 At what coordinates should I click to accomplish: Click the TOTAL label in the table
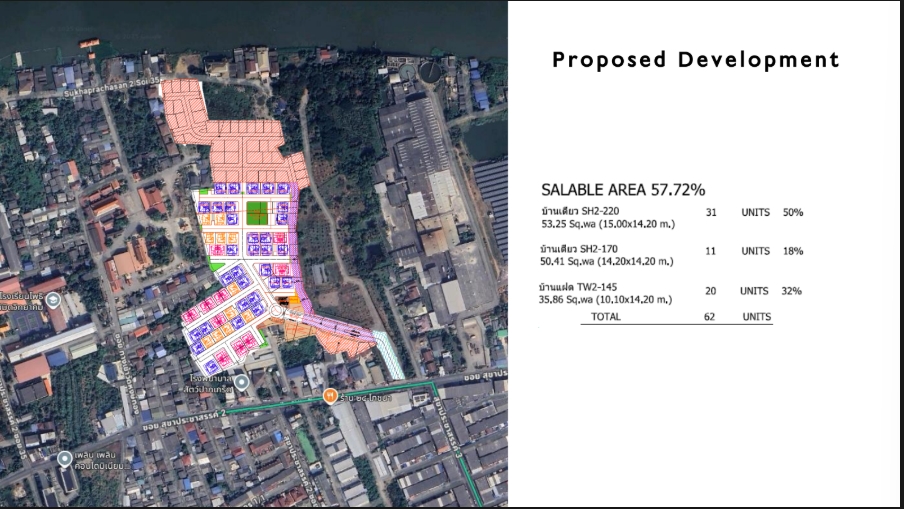click(605, 316)
